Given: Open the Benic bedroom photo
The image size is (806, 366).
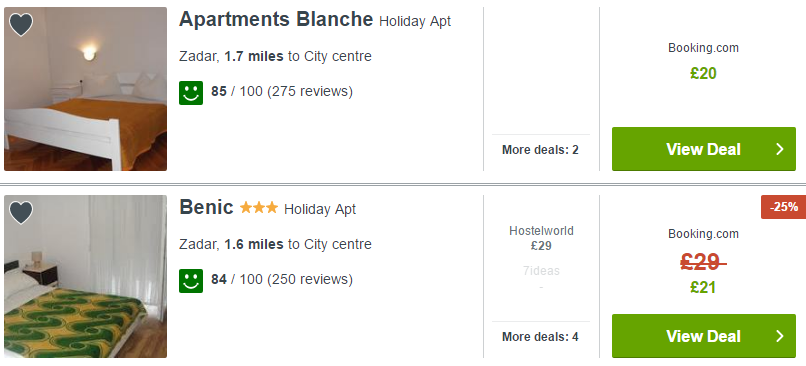Looking at the screenshot, I should point(85,276).
